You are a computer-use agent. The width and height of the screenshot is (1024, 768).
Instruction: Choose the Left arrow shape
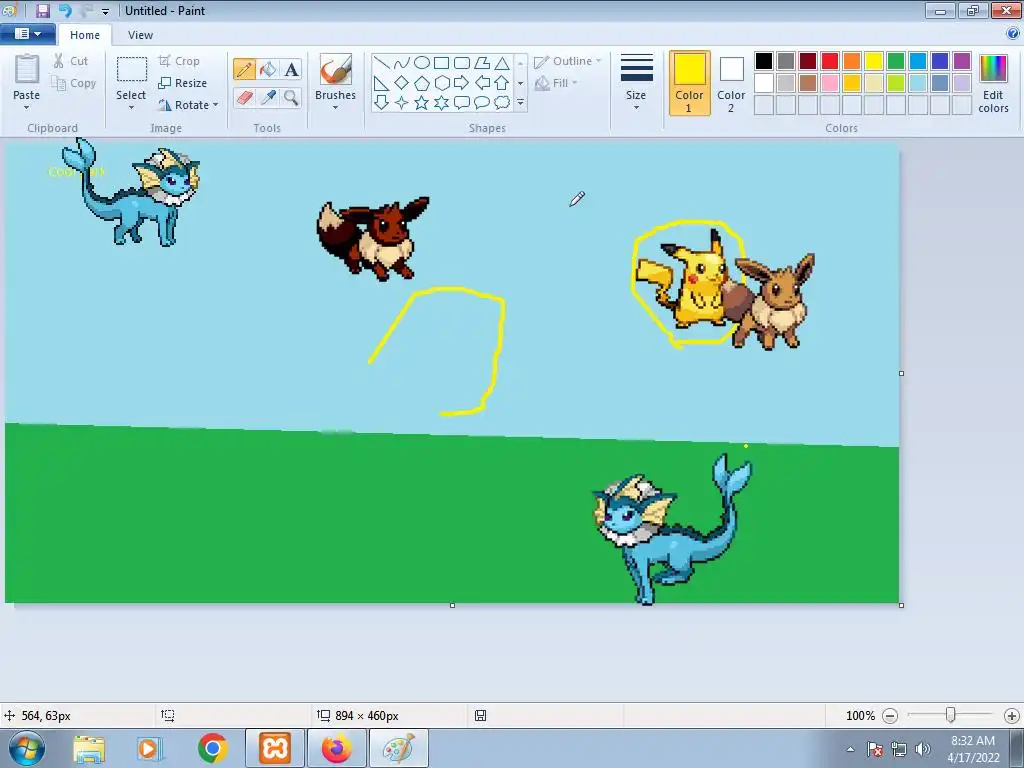point(482,83)
